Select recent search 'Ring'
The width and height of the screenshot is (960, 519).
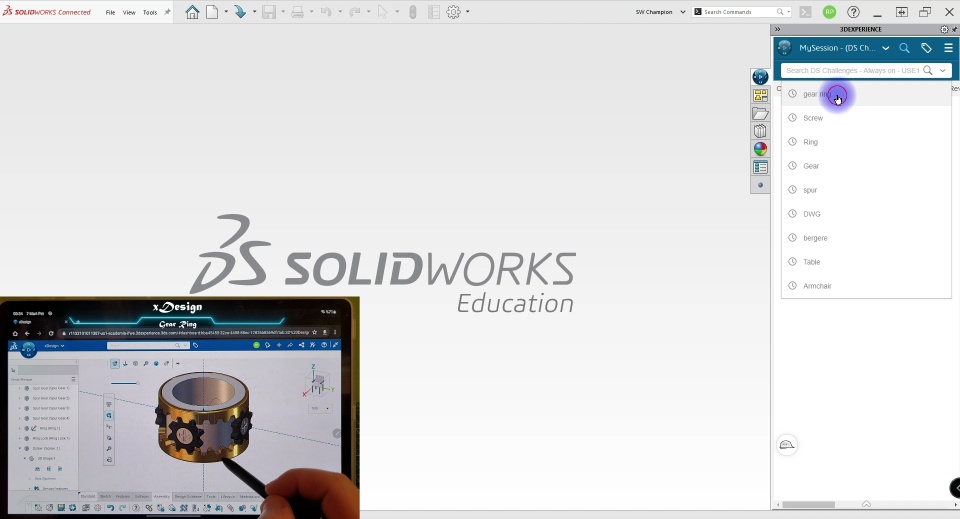point(866,142)
